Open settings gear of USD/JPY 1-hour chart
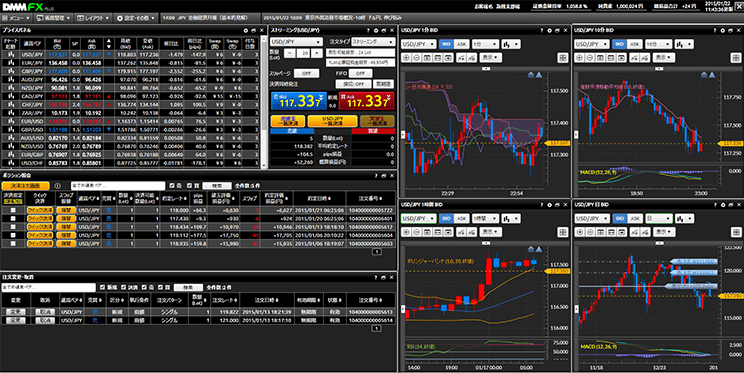 [549, 205]
